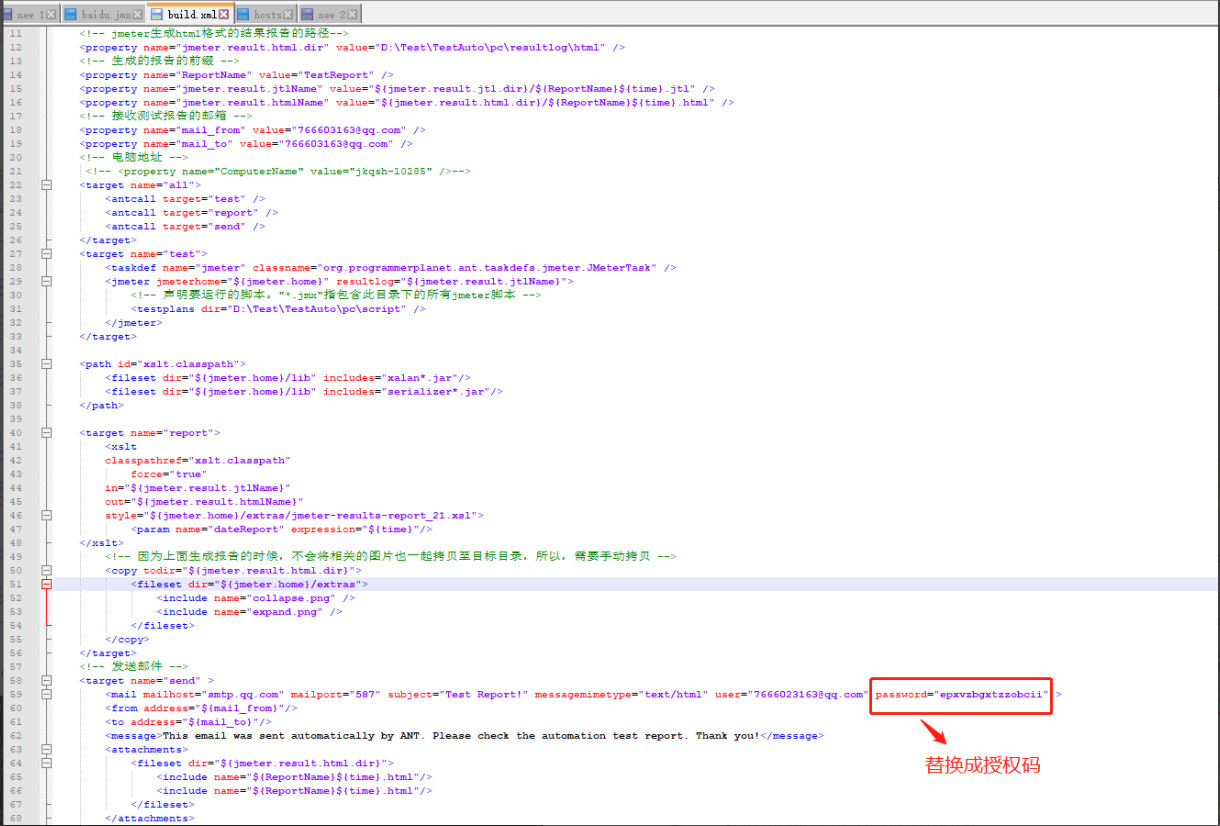Collapse the attachments fileset fold on line 64

point(46,763)
